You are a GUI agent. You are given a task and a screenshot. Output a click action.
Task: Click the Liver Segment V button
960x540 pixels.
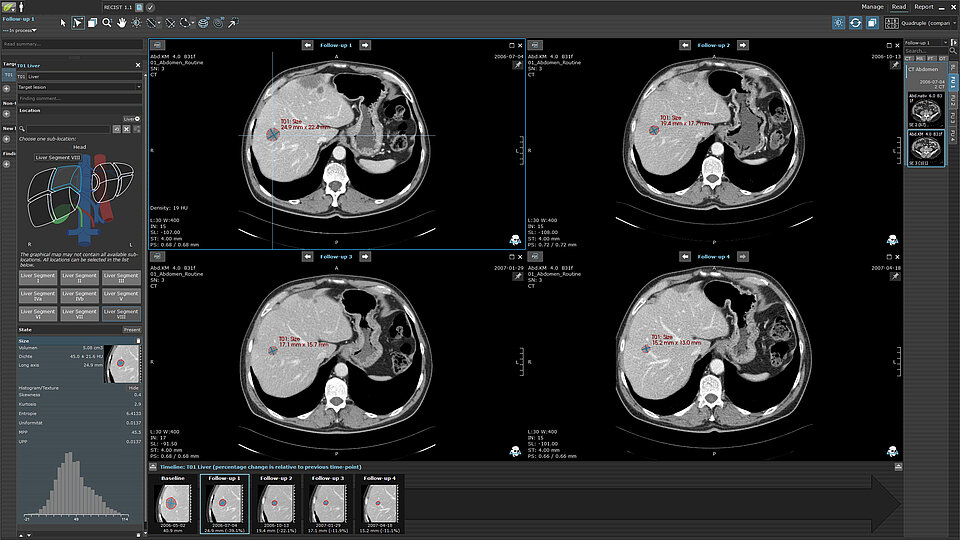pyautogui.click(x=121, y=296)
